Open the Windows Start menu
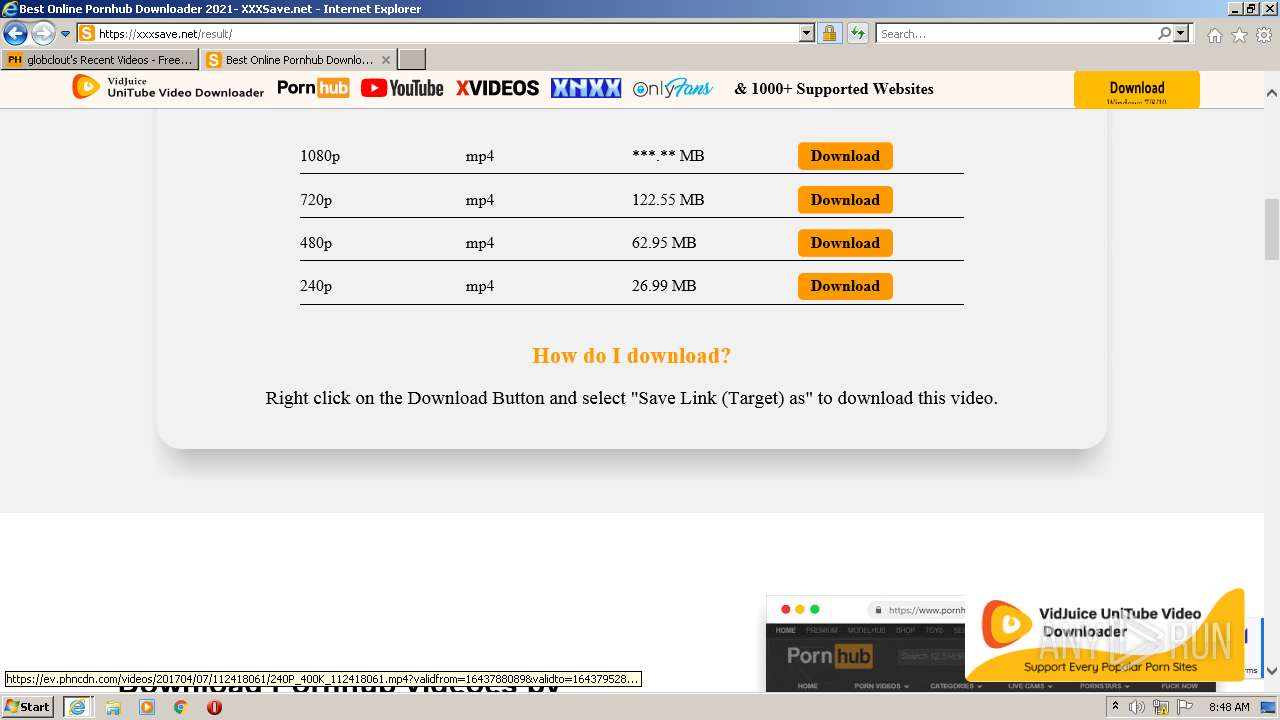The width and height of the screenshot is (1280, 720). [28, 707]
